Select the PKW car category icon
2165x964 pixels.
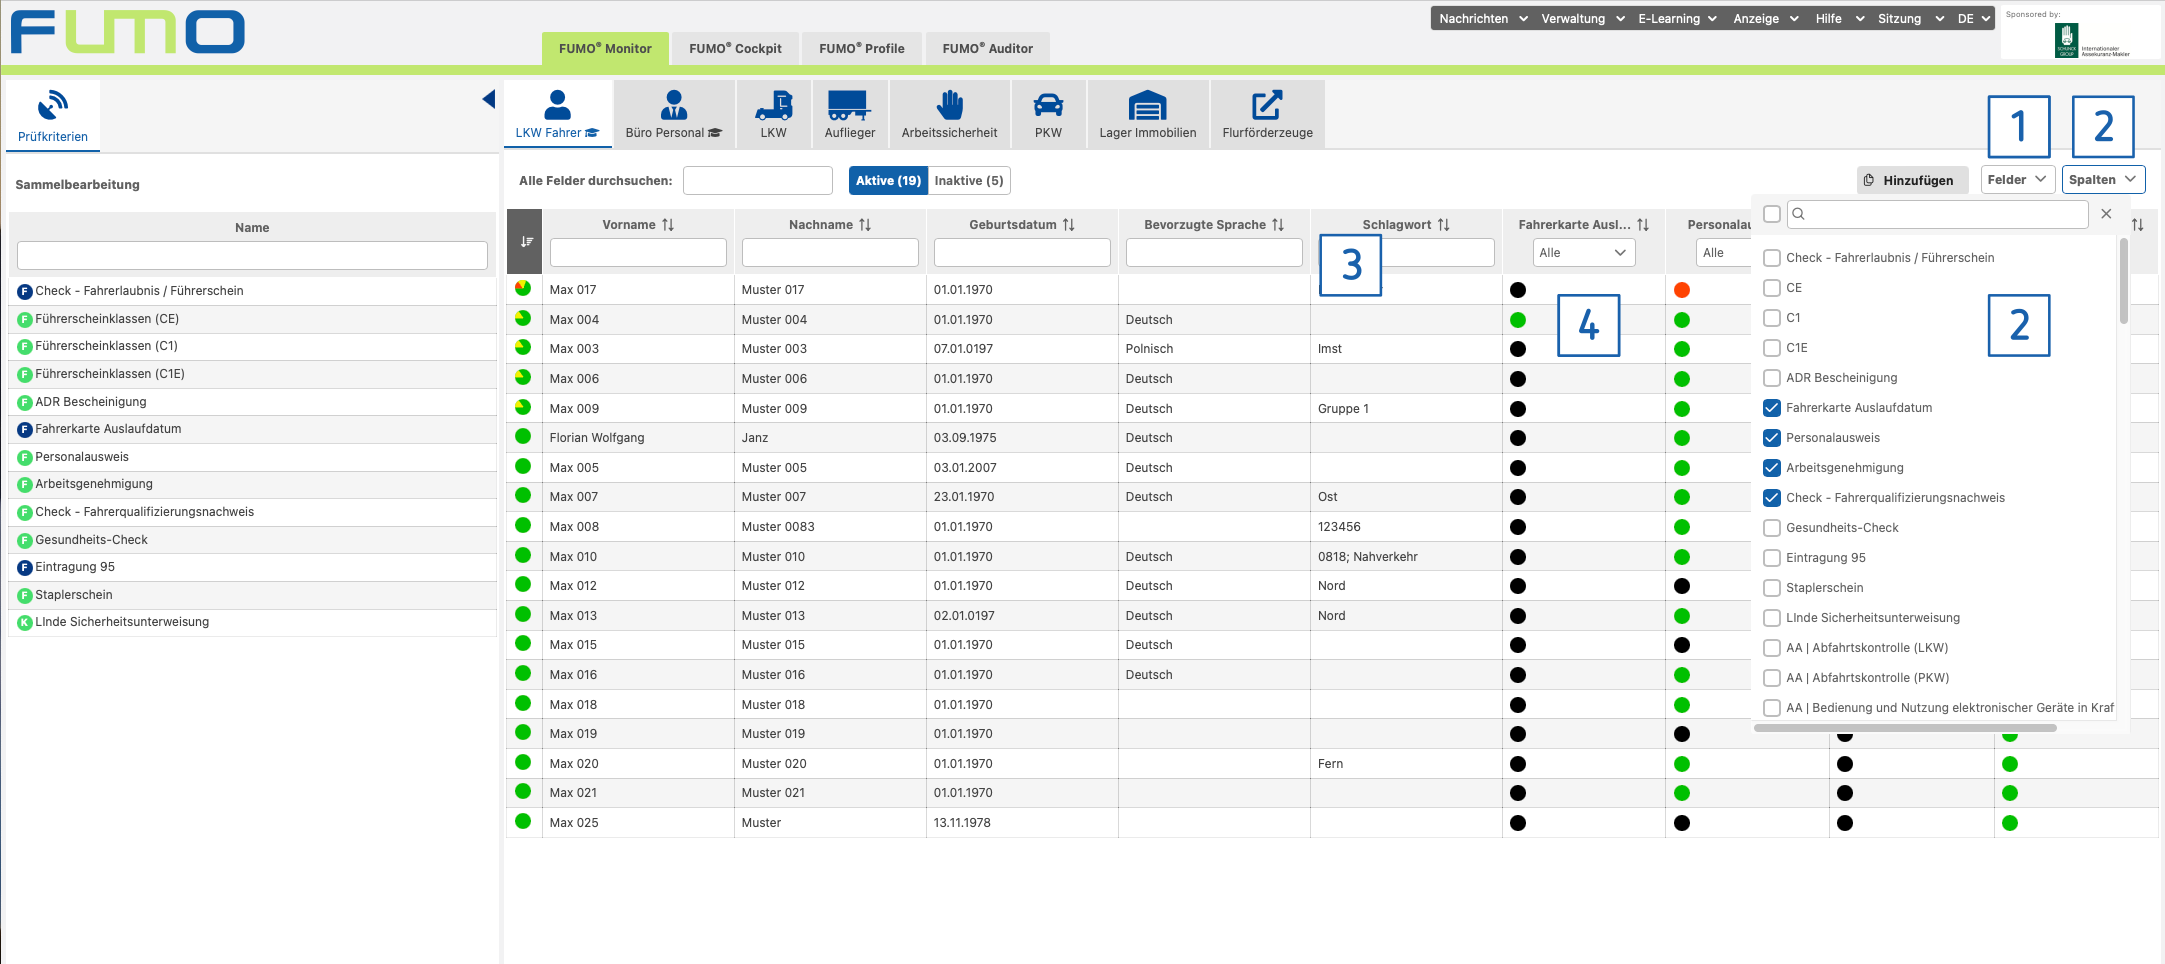(1048, 105)
